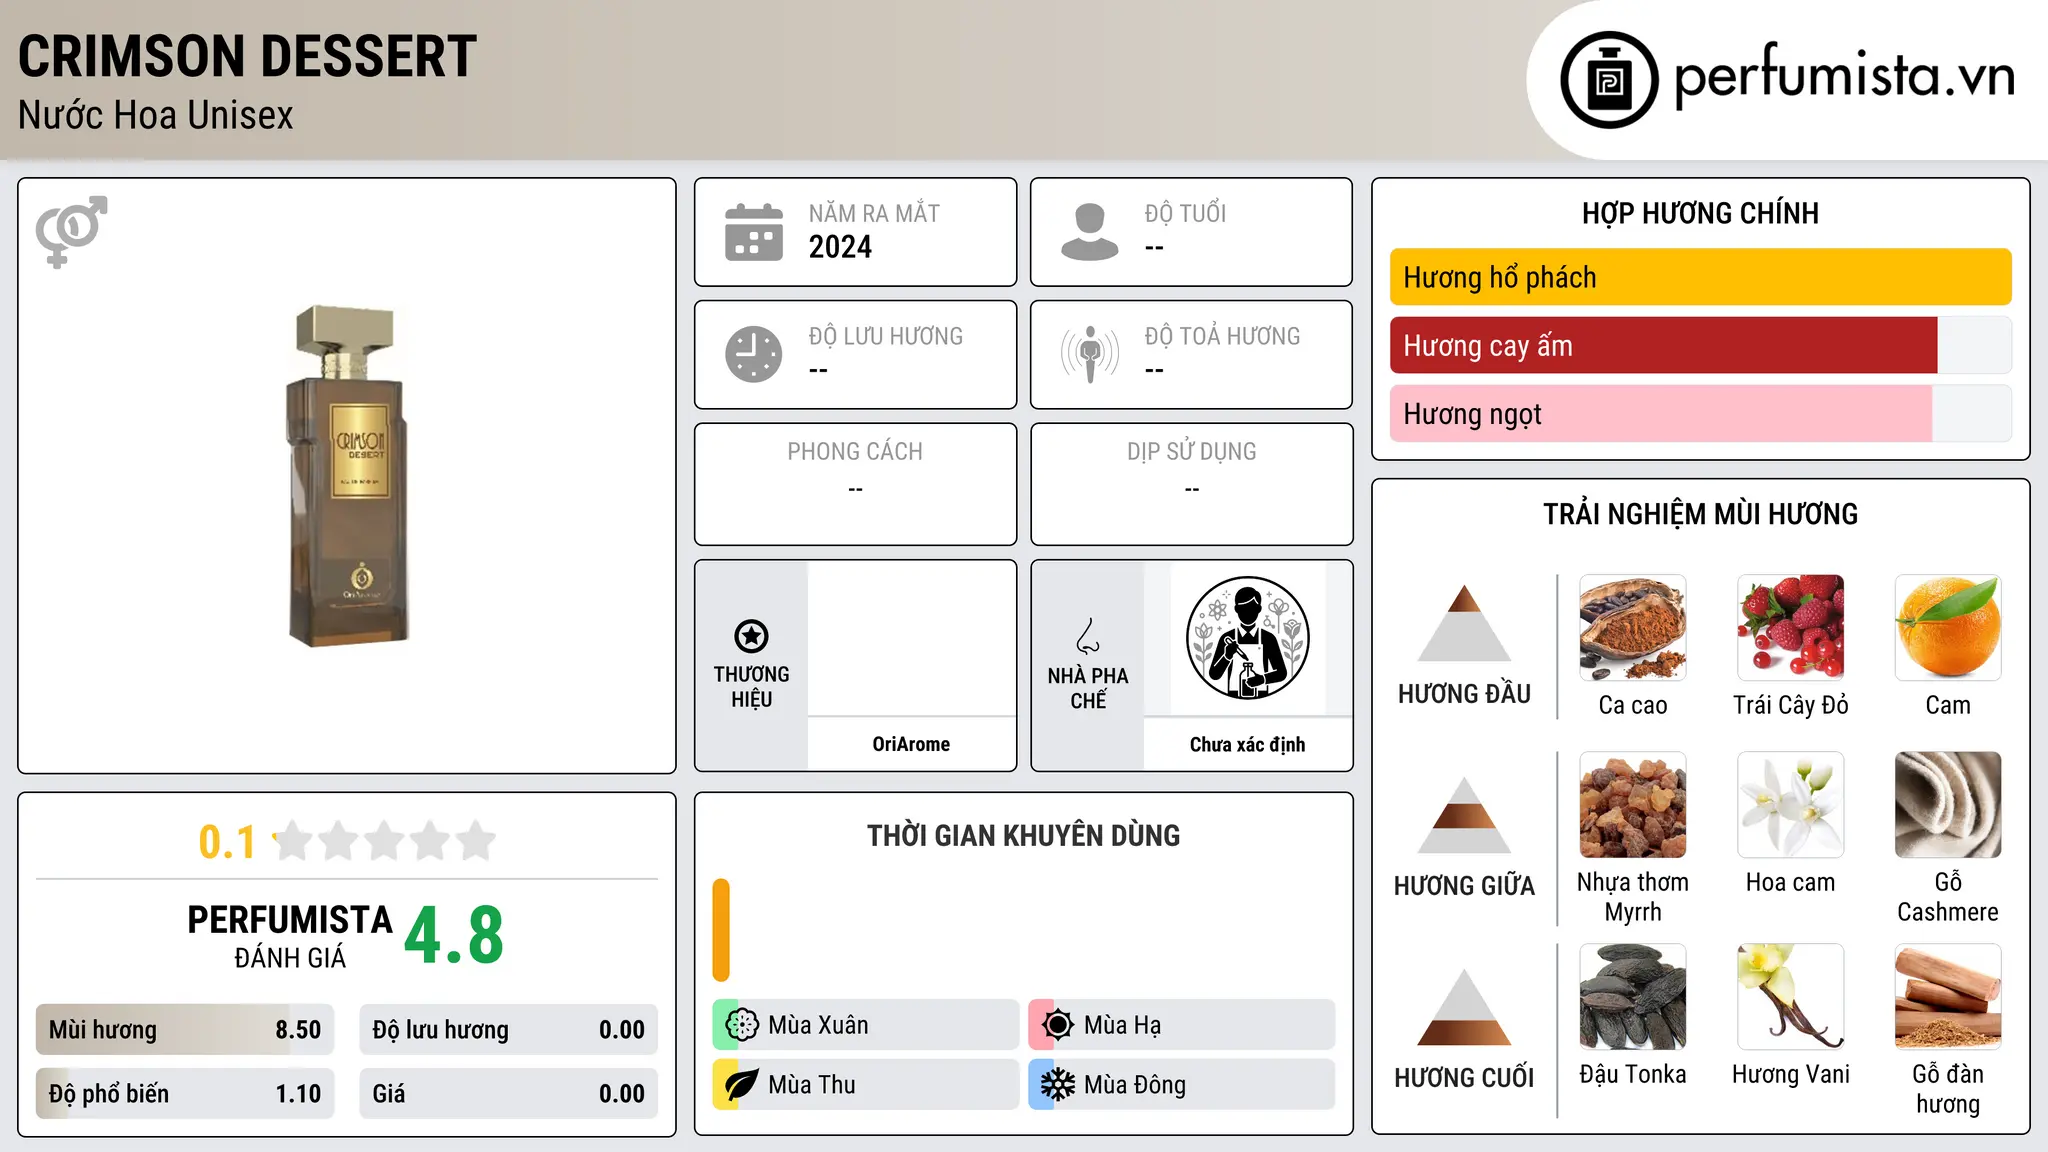Click the snowflake icon for Mùa Đông

(x=1057, y=1085)
